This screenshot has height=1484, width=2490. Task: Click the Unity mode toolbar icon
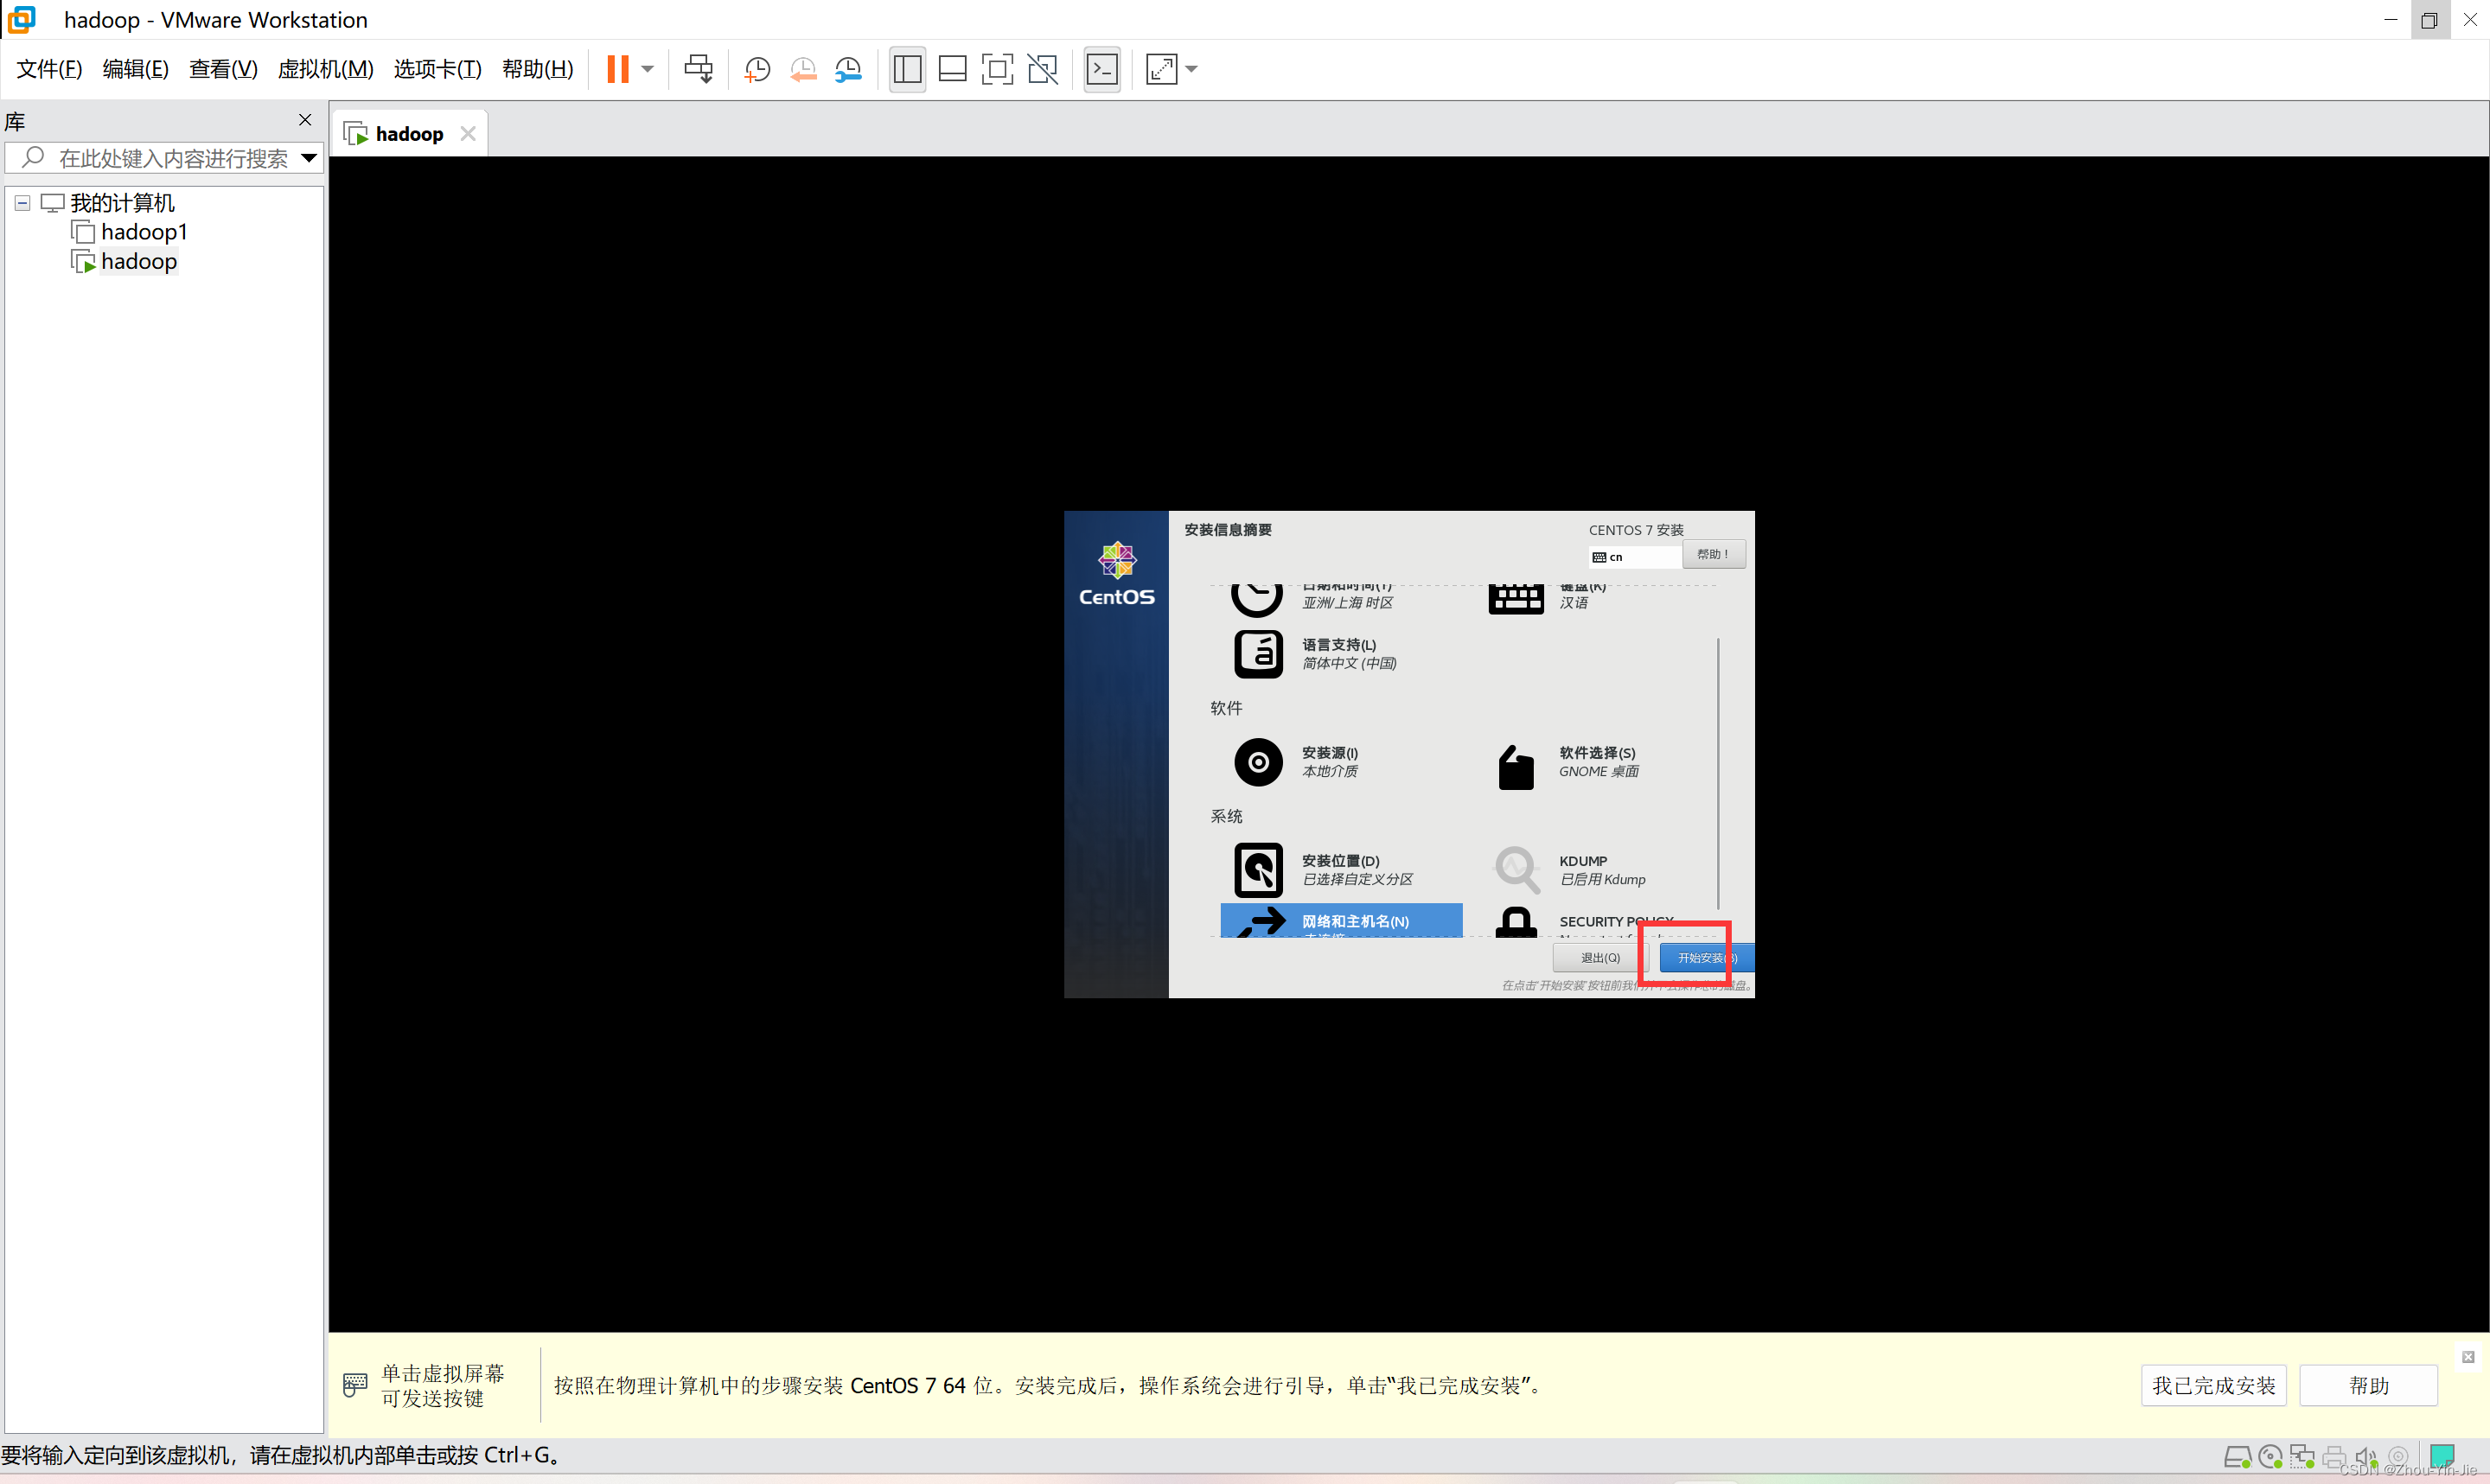point(1042,69)
